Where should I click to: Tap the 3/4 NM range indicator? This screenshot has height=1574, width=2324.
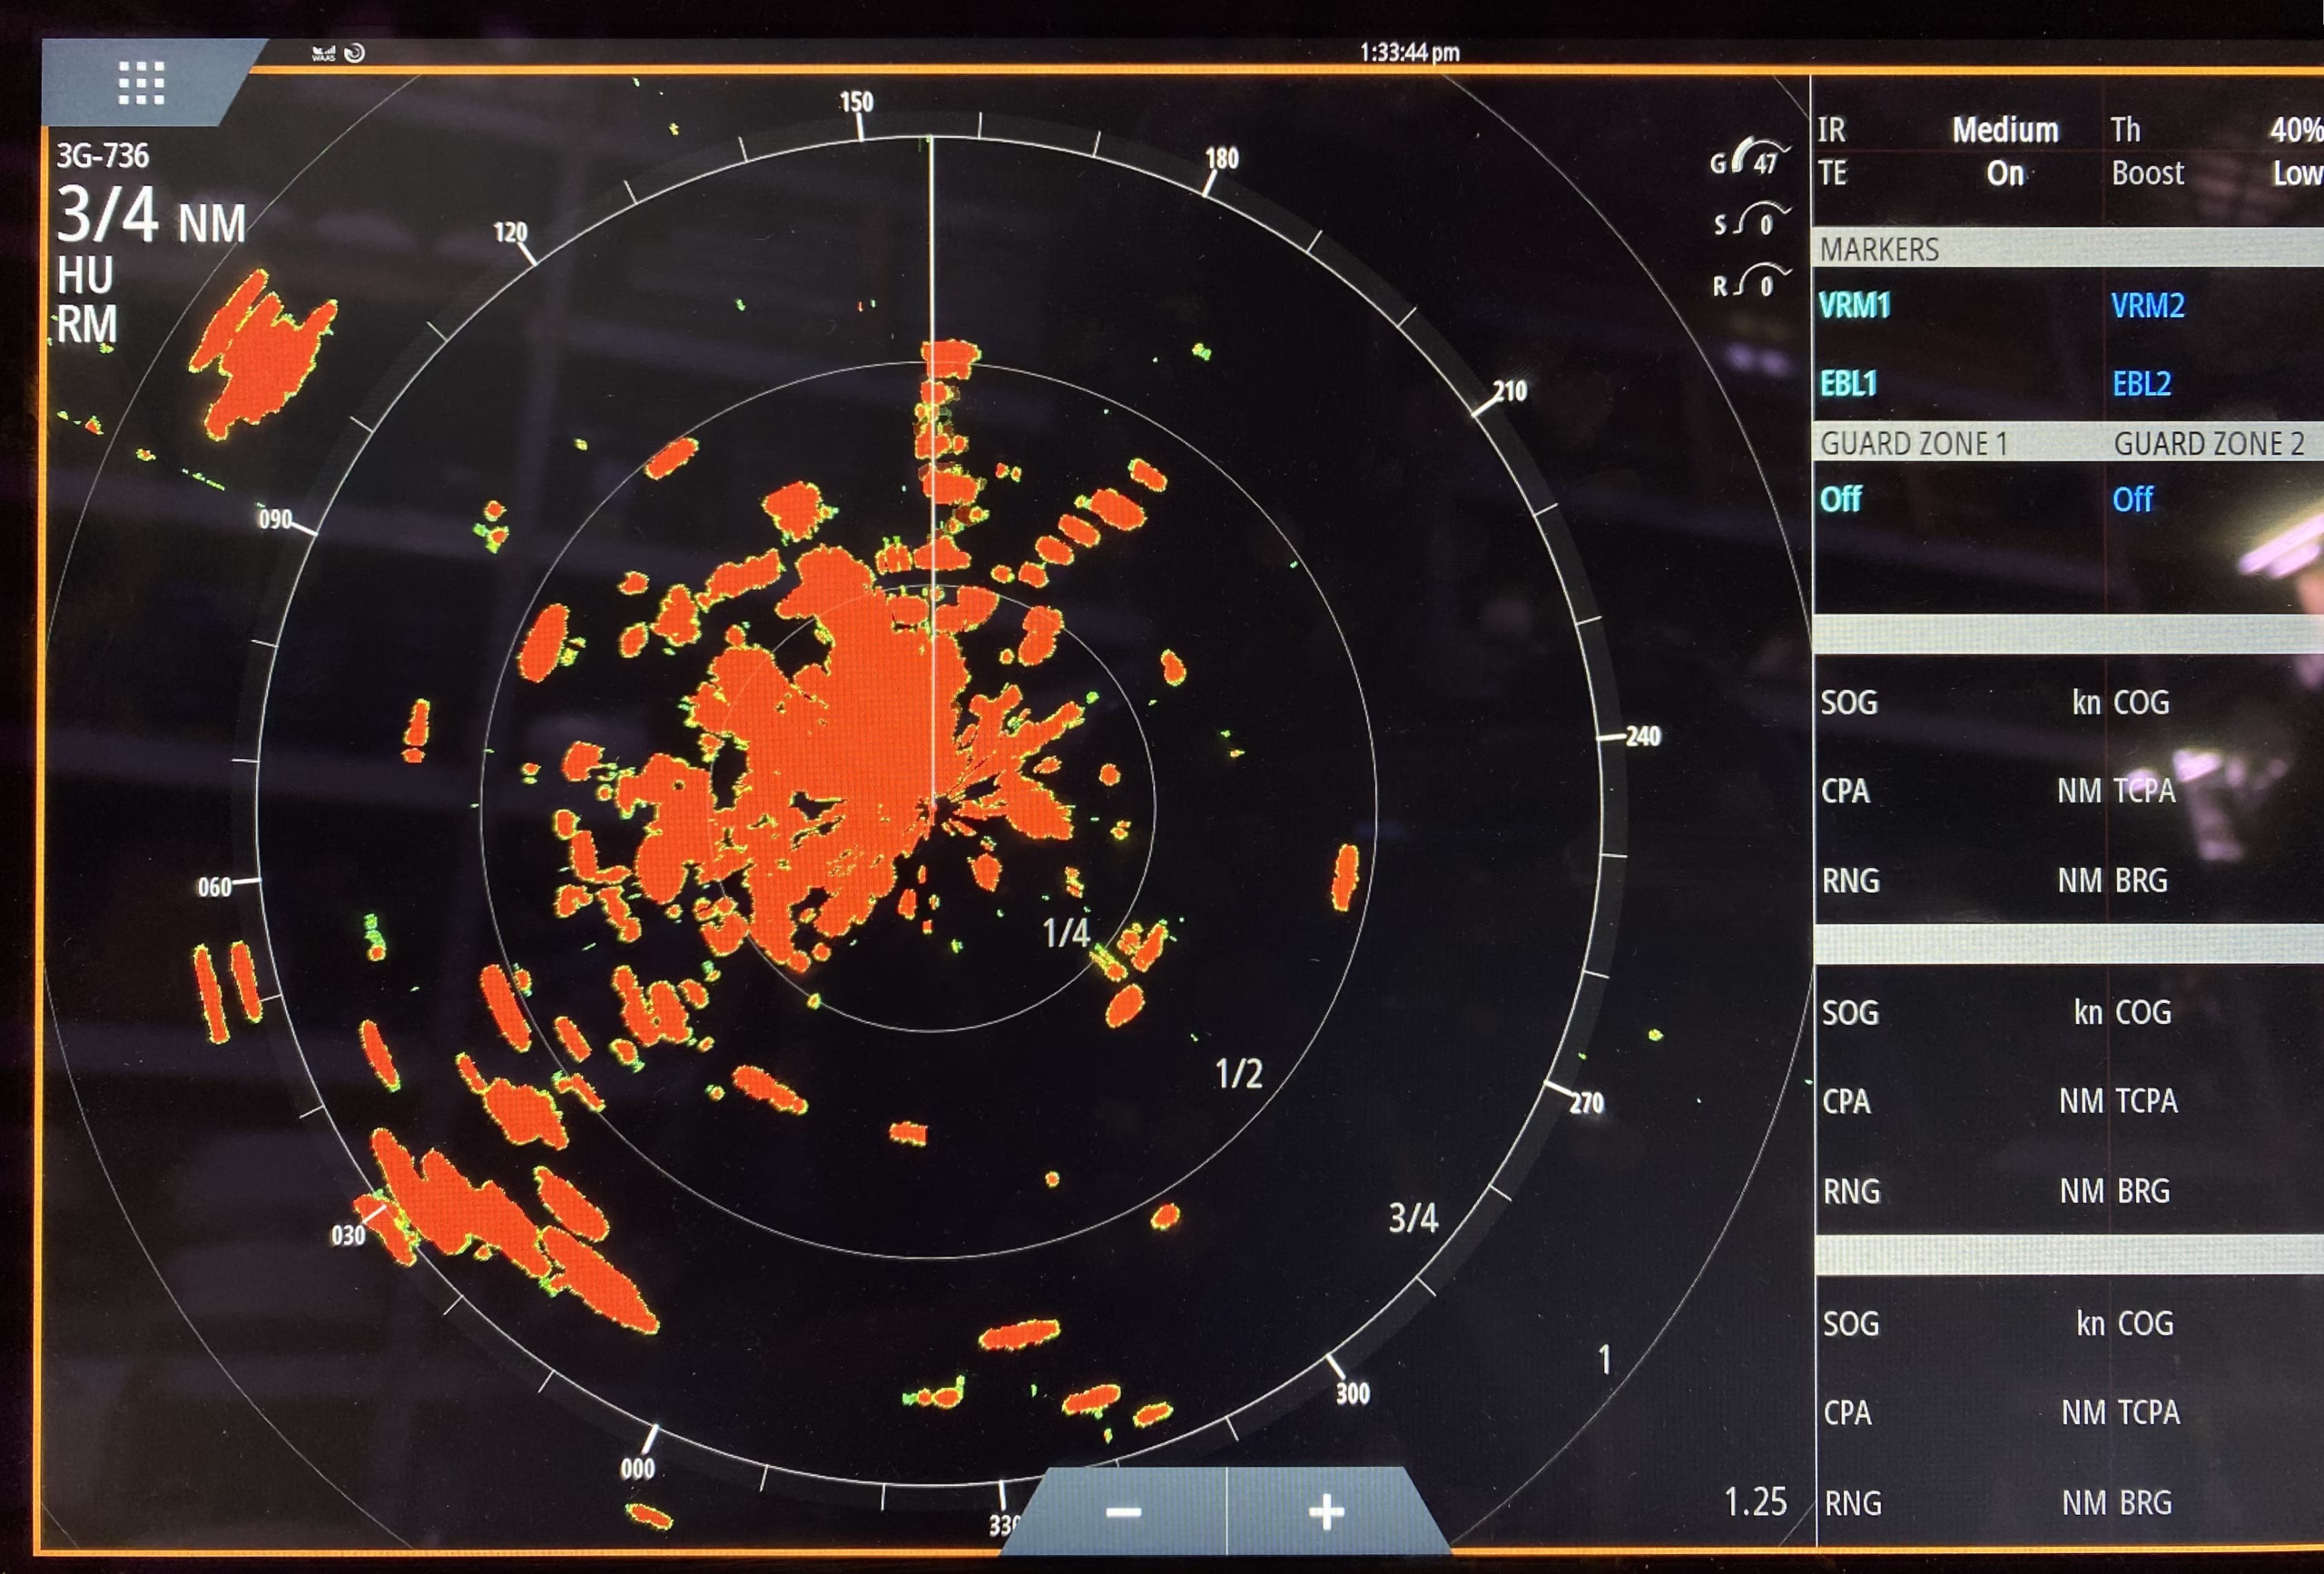[x=150, y=216]
